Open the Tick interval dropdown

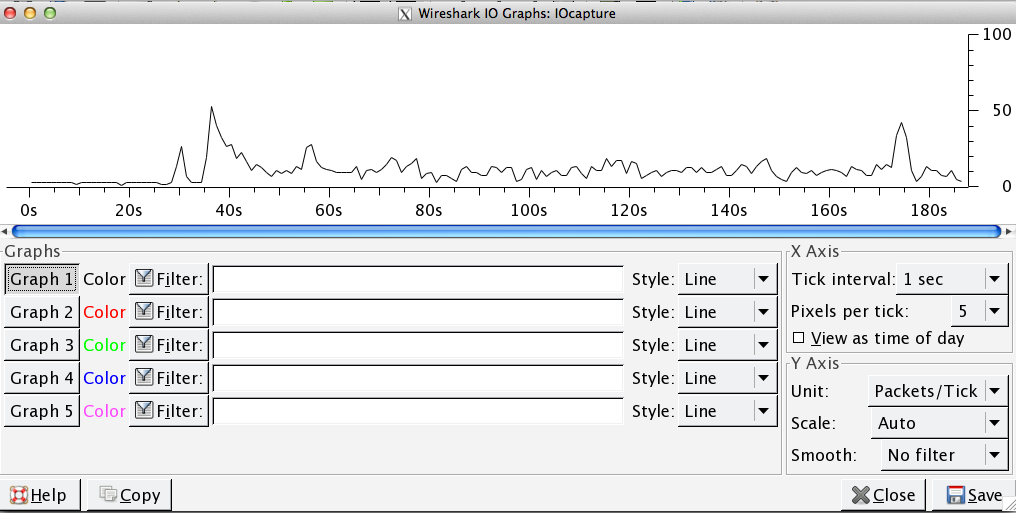tap(952, 280)
